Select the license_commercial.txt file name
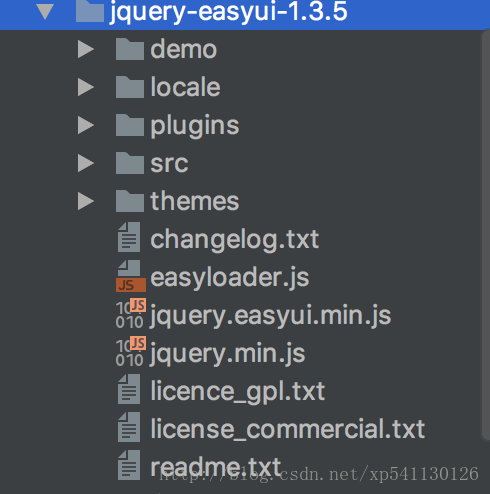This screenshot has height=494, width=490. pyautogui.click(x=287, y=429)
